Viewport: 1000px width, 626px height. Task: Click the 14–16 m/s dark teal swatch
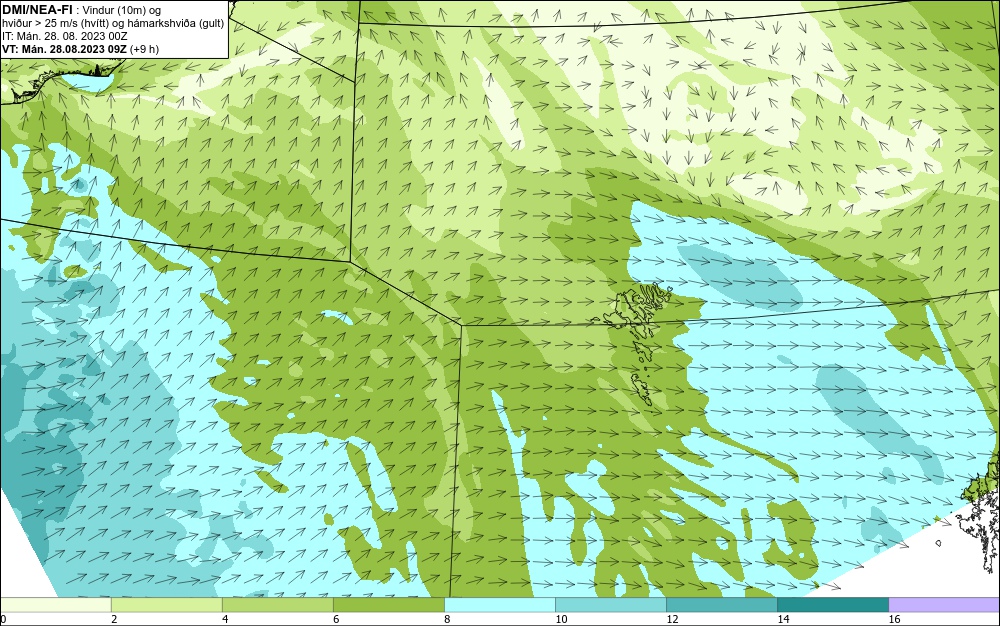[x=833, y=604]
